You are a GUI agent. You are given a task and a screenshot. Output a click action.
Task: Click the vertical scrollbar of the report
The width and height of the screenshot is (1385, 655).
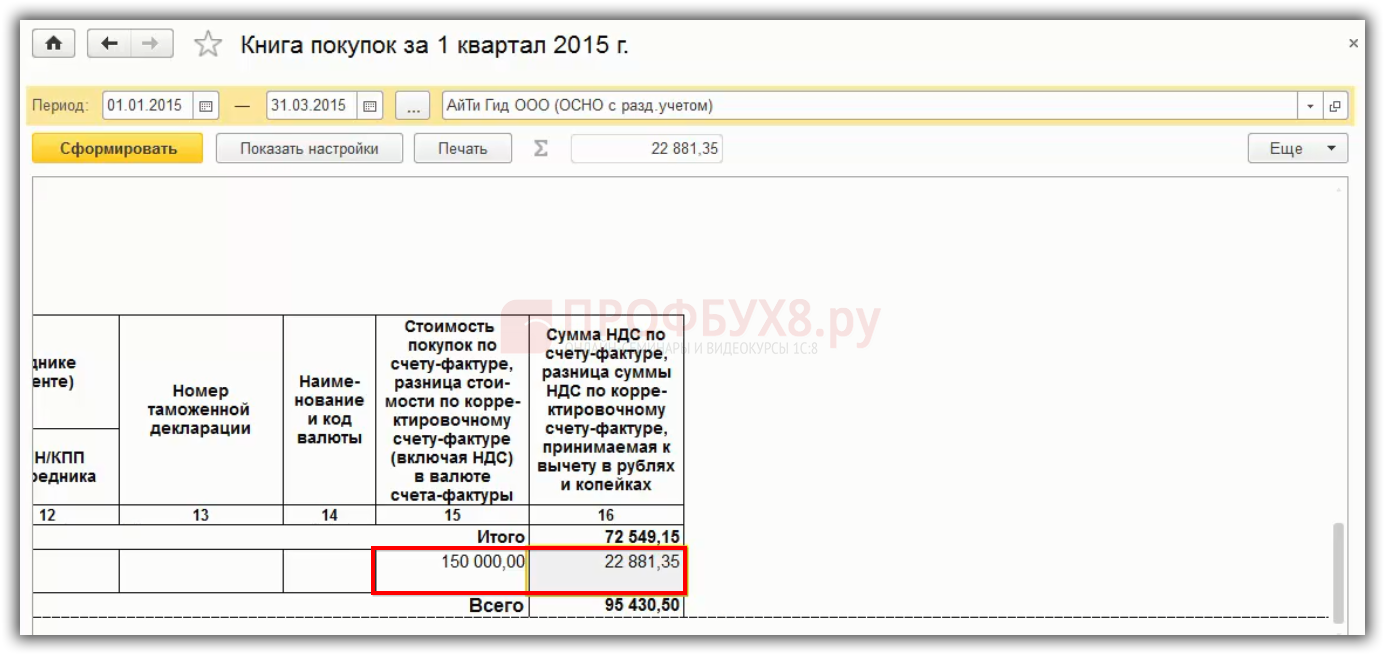tap(1339, 571)
